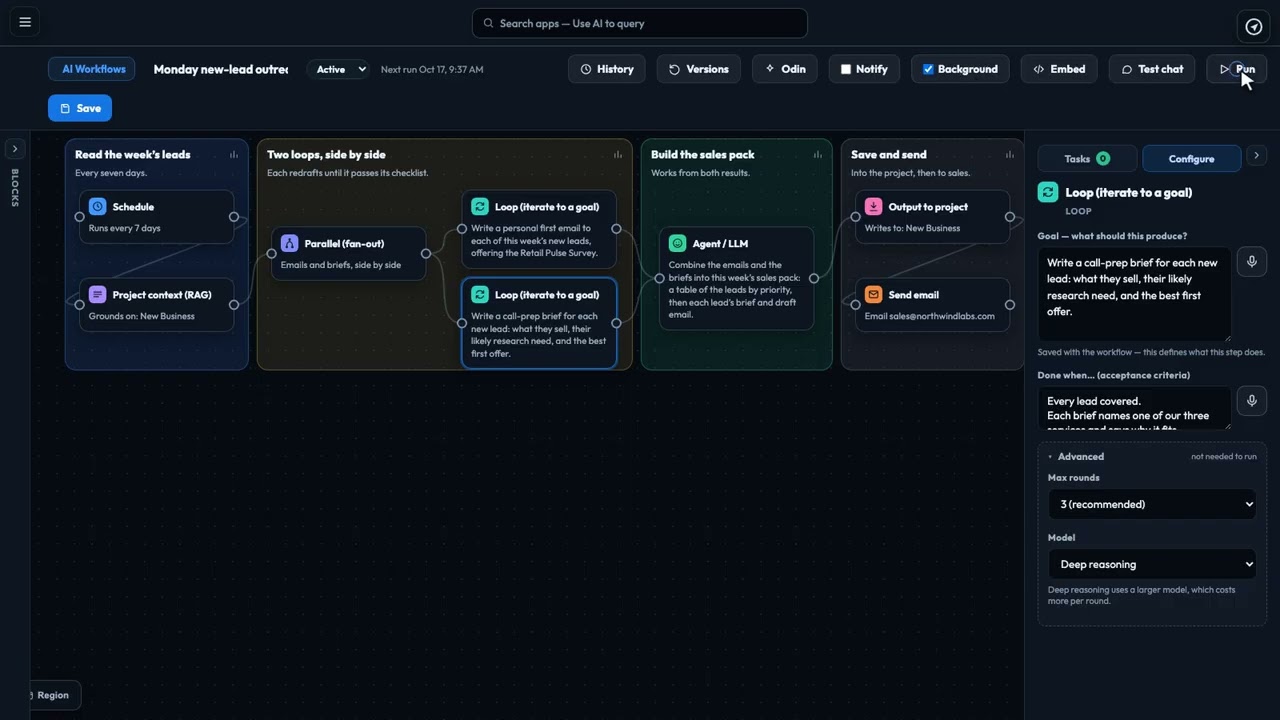Open the Model Deep reasoning dropdown
Image resolution: width=1280 pixels, height=720 pixels.
tap(1152, 564)
